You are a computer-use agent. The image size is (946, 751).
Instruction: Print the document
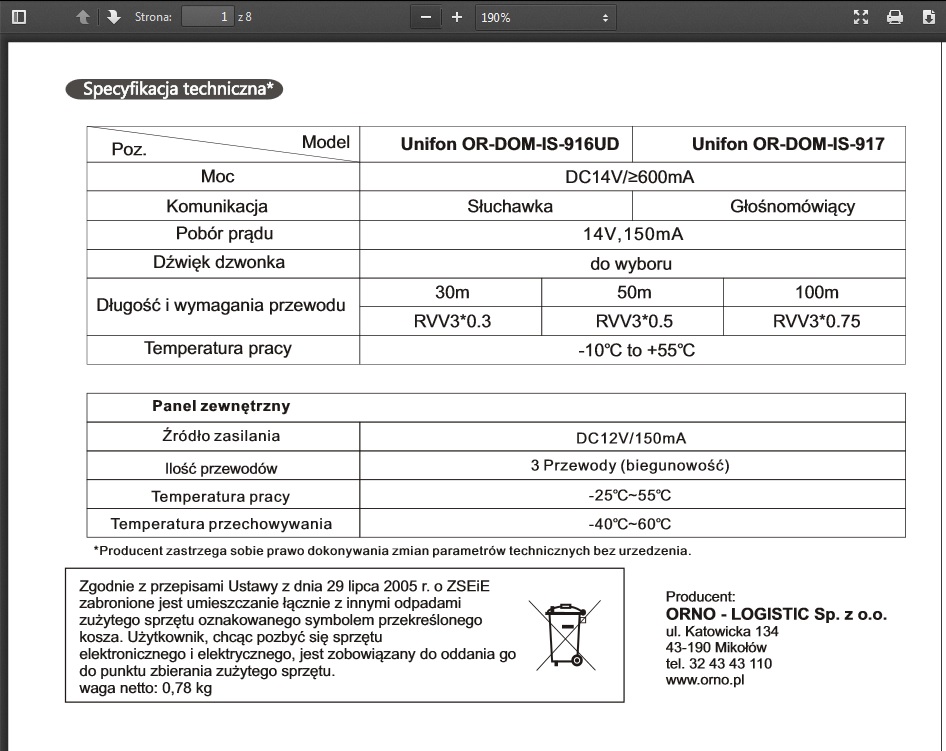coord(895,17)
